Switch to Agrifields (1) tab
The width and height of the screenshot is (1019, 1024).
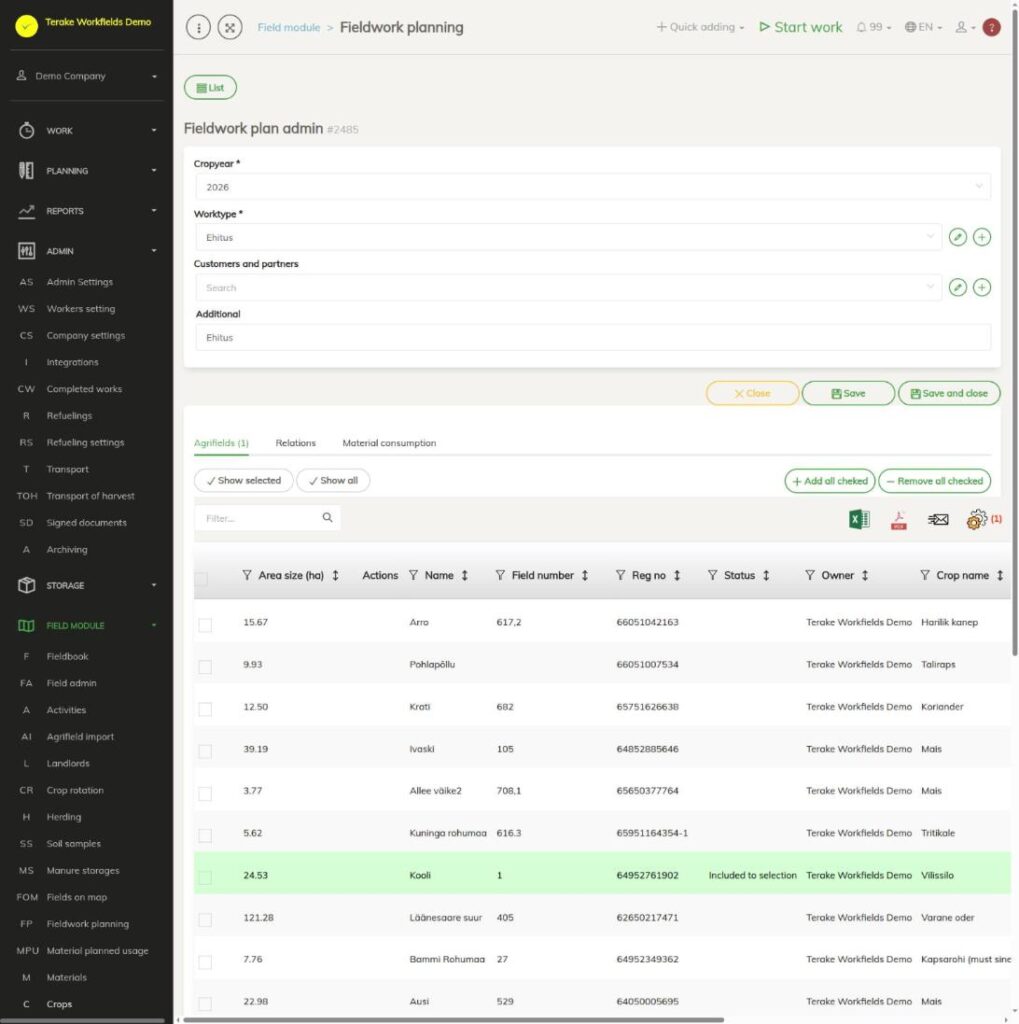(221, 443)
